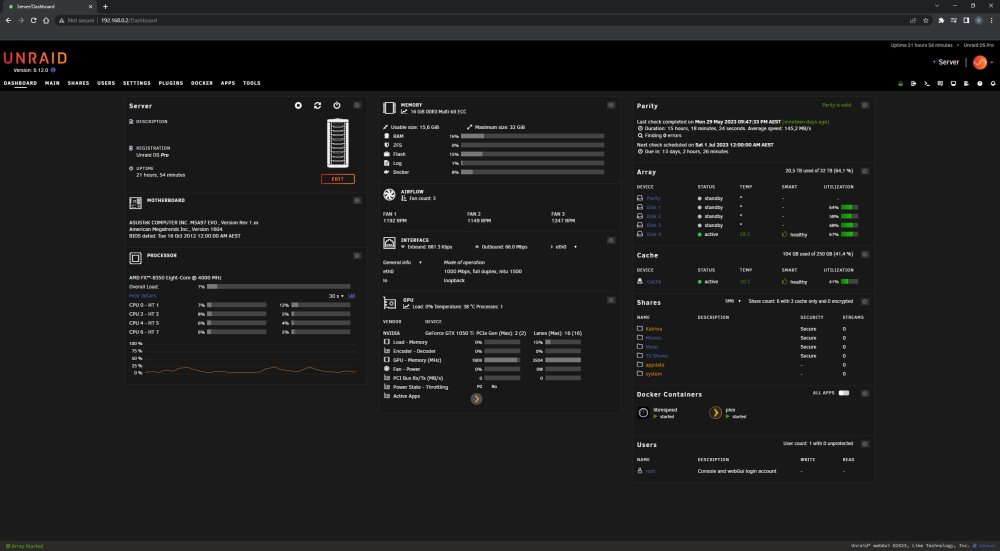Click the notifications bell icon

click(x=993, y=83)
